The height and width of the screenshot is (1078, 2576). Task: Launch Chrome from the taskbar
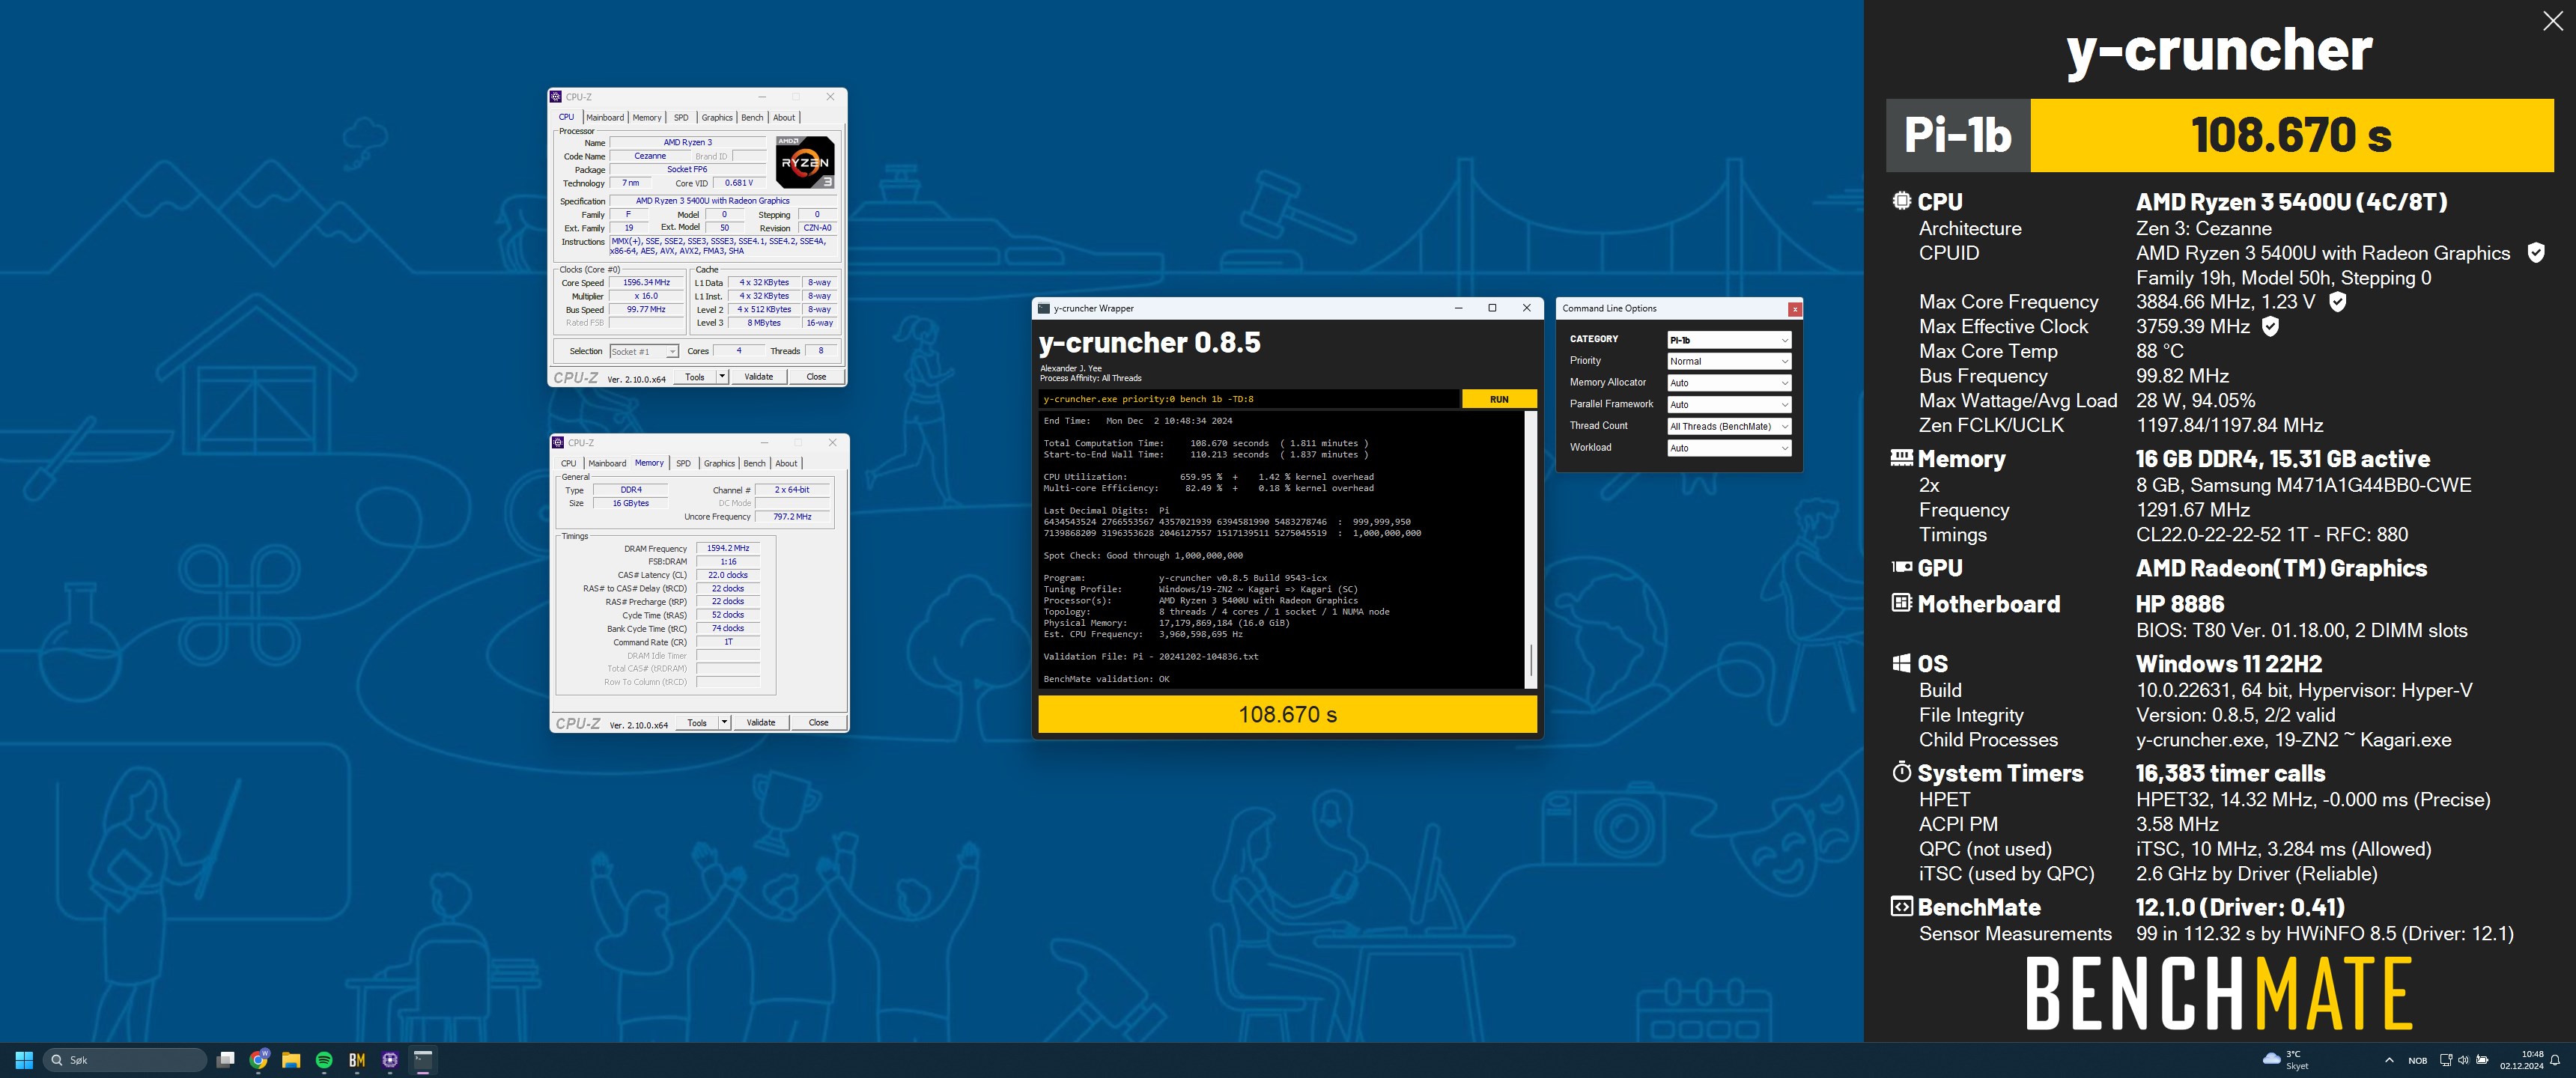click(x=259, y=1060)
